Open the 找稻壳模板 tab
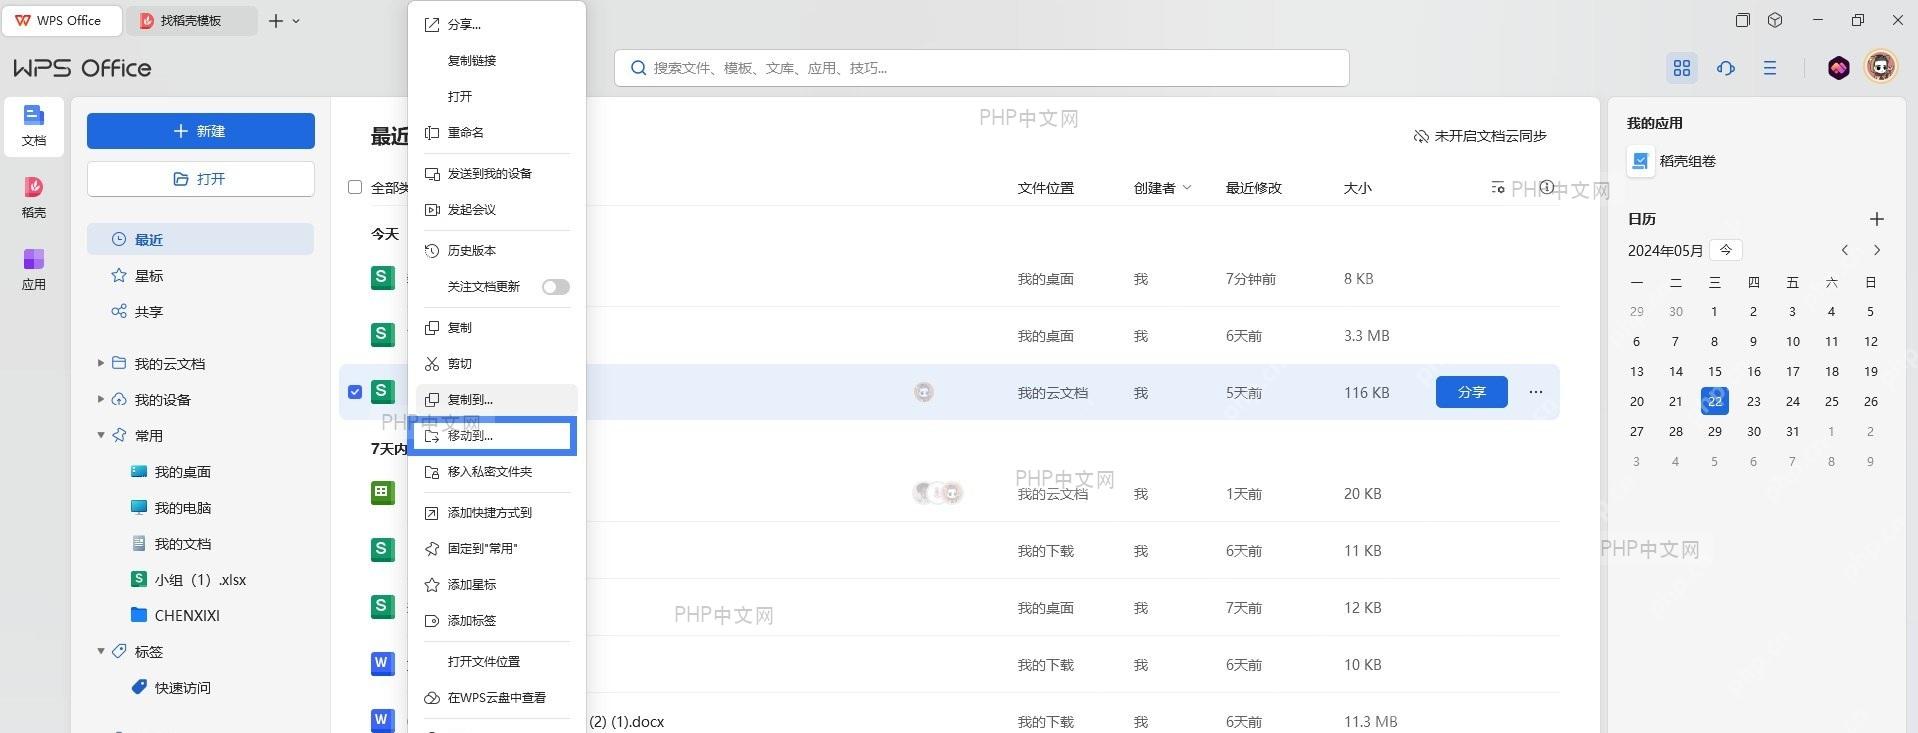The image size is (1918, 733). pos(192,20)
